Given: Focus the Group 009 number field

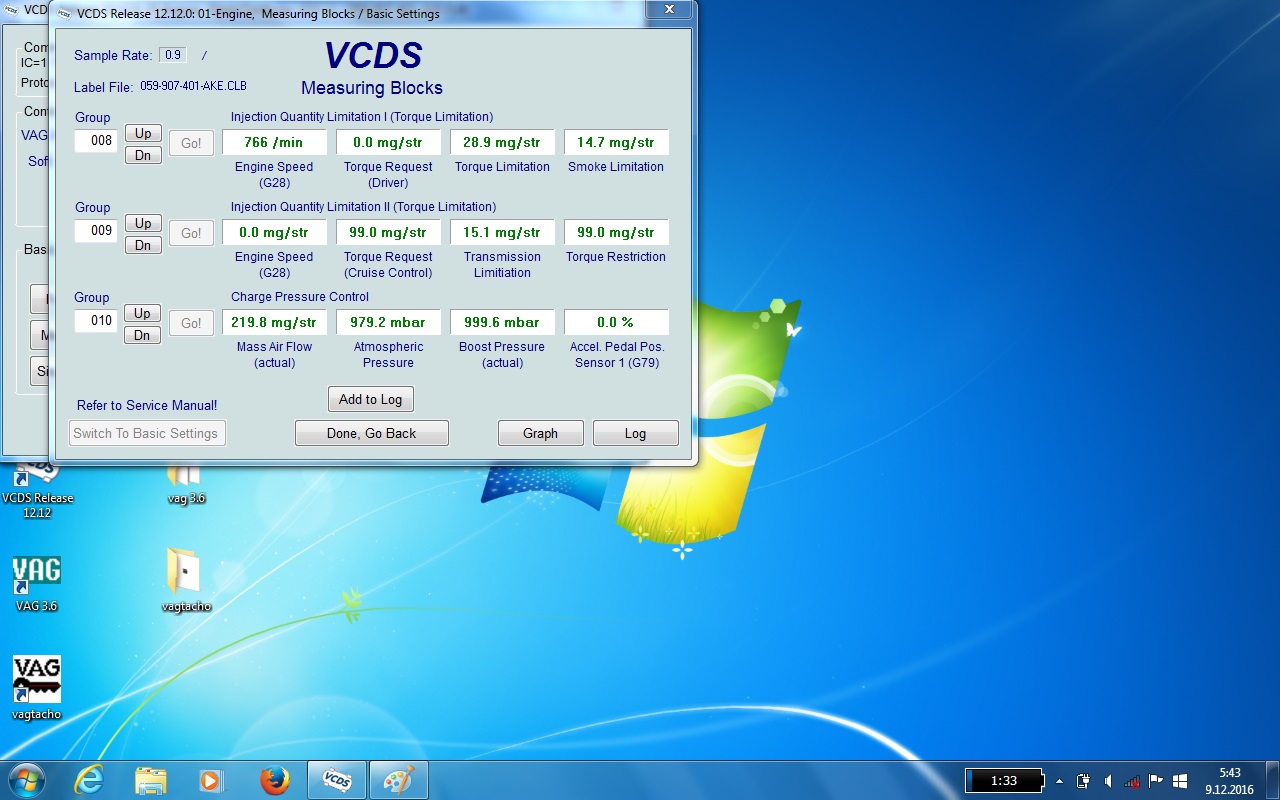Looking at the screenshot, I should (x=96, y=231).
